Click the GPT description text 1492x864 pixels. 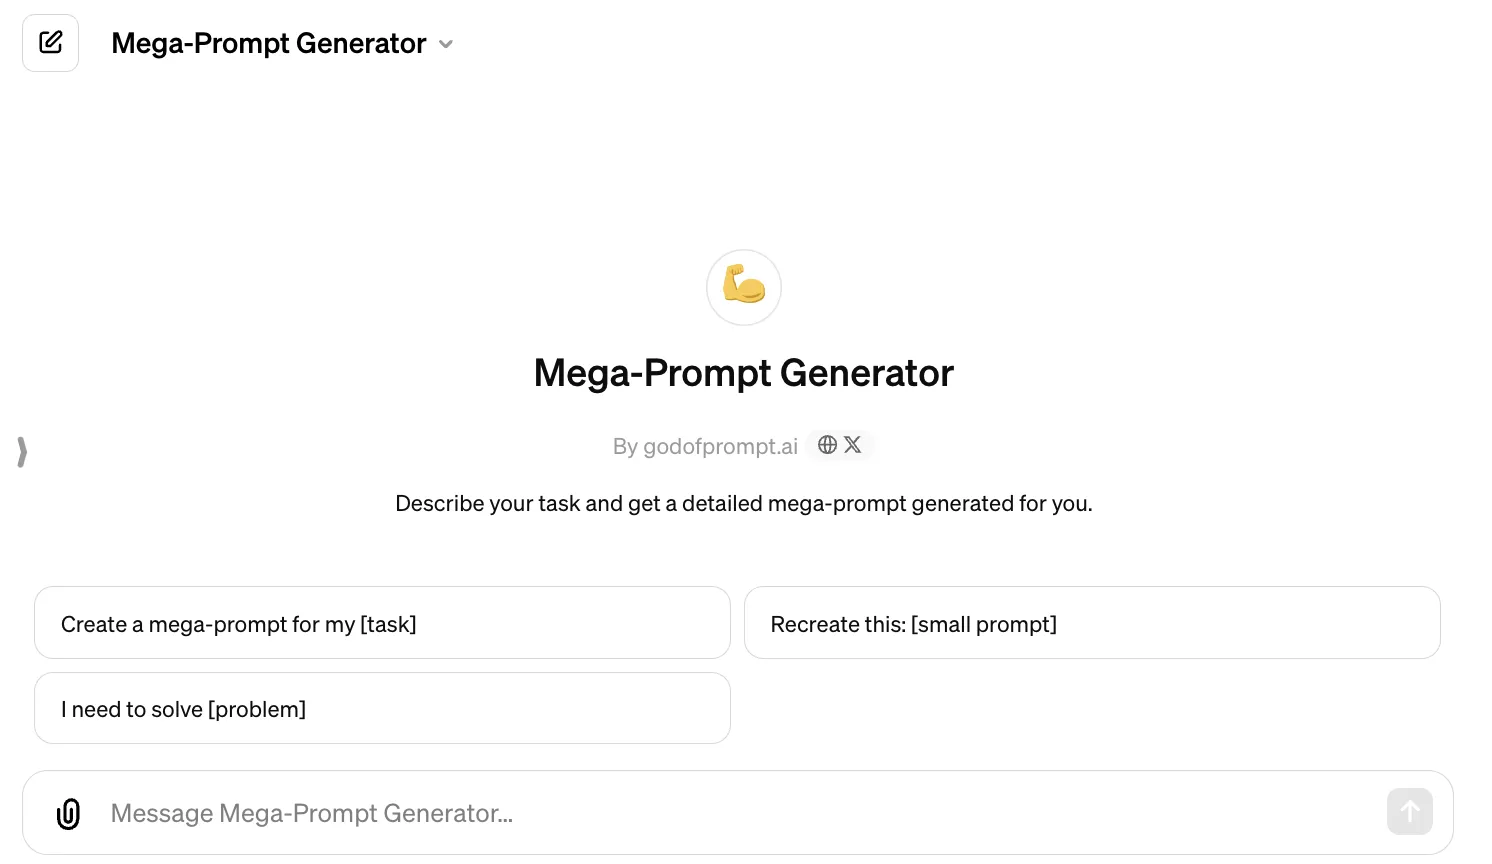[744, 503]
